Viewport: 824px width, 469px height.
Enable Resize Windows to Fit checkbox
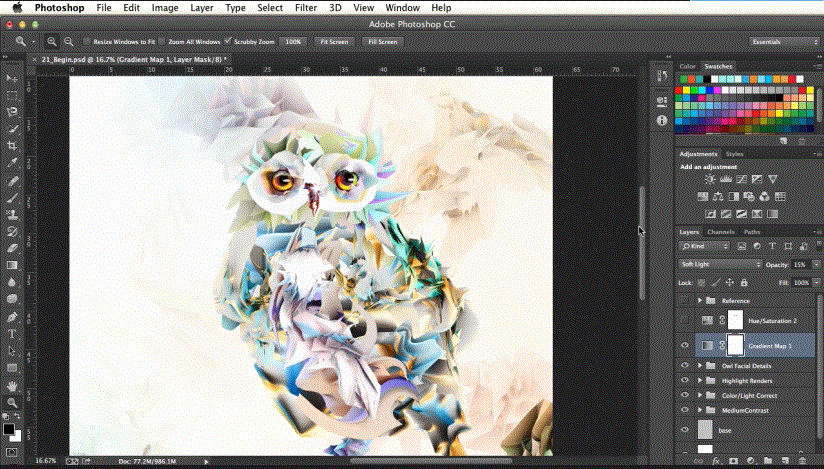[87, 42]
